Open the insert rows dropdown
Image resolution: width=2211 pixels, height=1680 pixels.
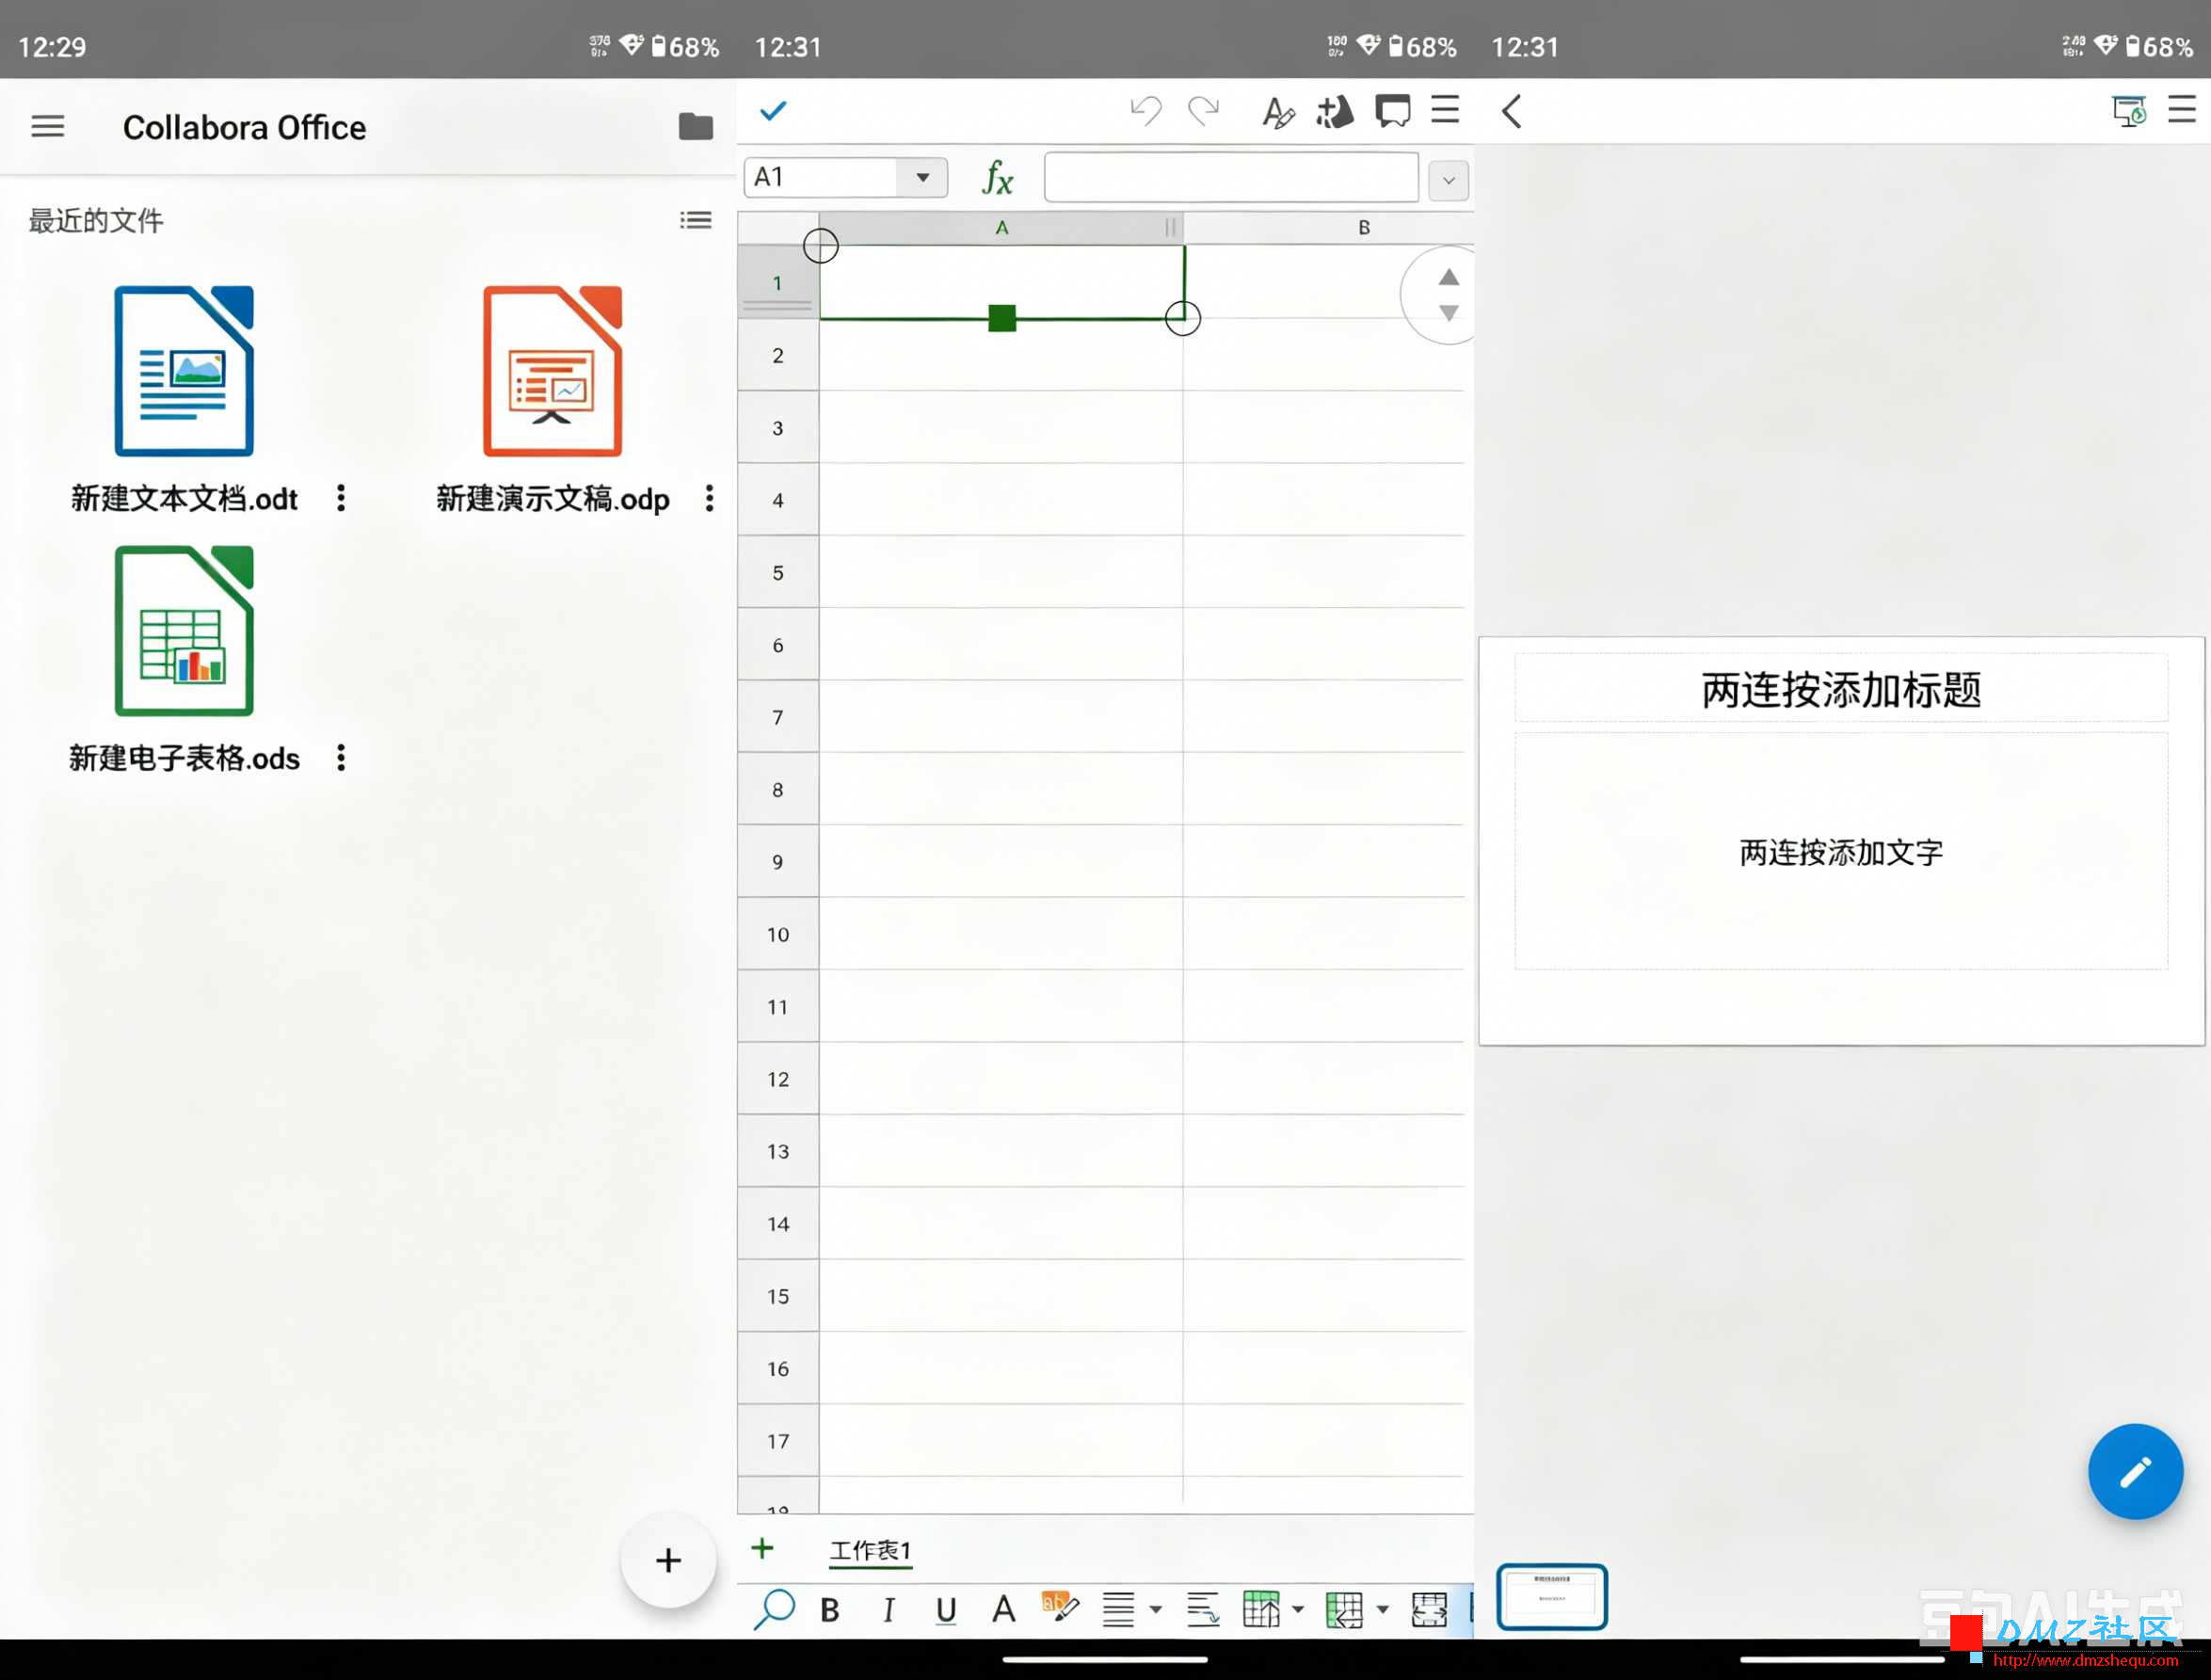pyautogui.click(x=1298, y=1610)
